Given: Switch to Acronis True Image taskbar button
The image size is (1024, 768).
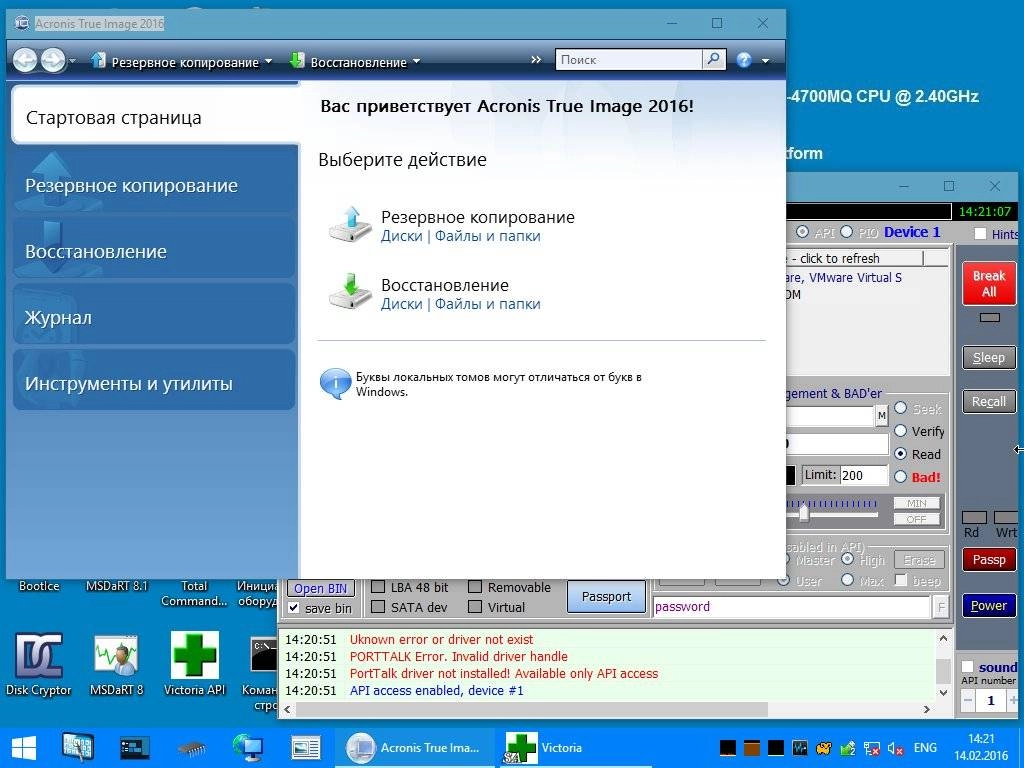Looking at the screenshot, I should 417,748.
